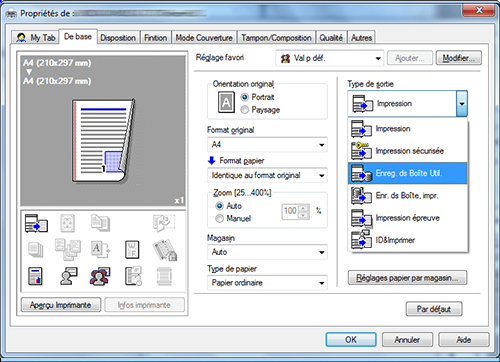Screen dimensions: 500x362
Task: Click the greyed overlapping documents icon
Action: click(x=100, y=223)
